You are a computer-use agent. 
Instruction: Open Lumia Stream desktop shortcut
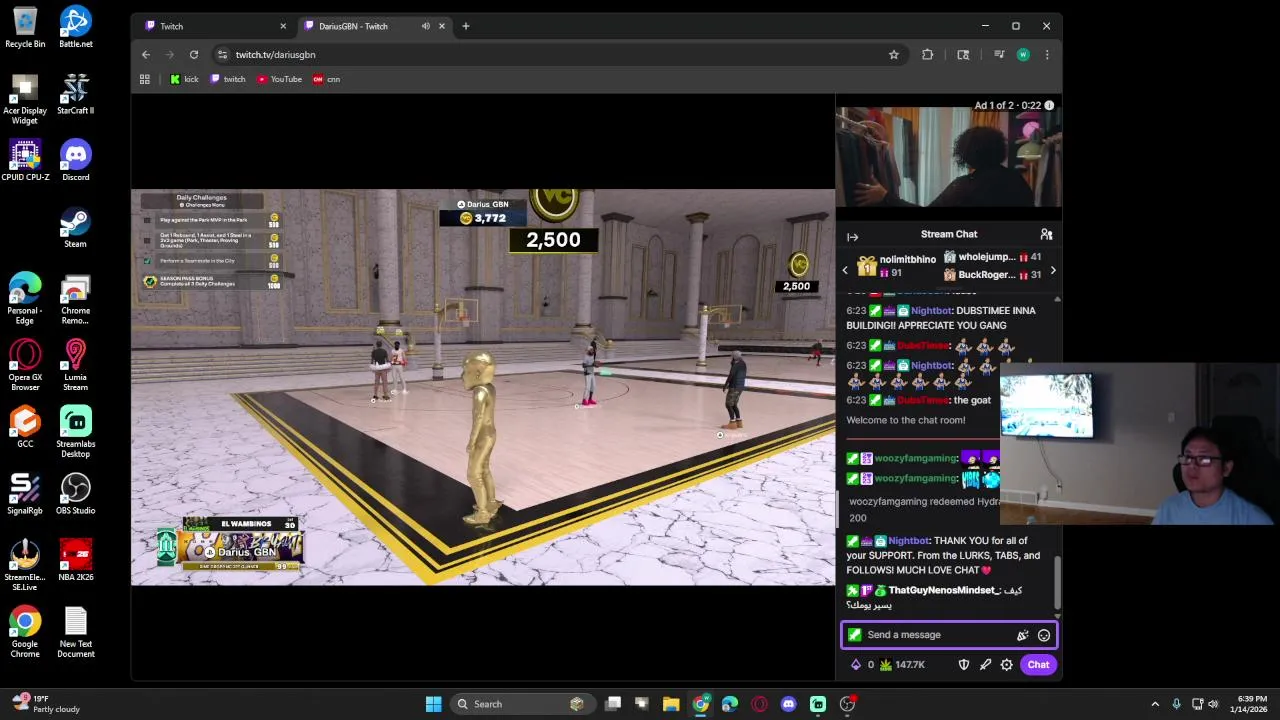point(76,366)
